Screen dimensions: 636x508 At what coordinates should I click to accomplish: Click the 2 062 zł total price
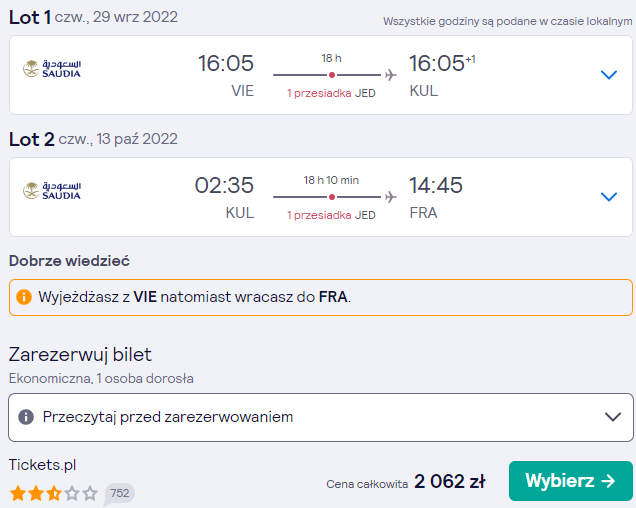click(449, 482)
